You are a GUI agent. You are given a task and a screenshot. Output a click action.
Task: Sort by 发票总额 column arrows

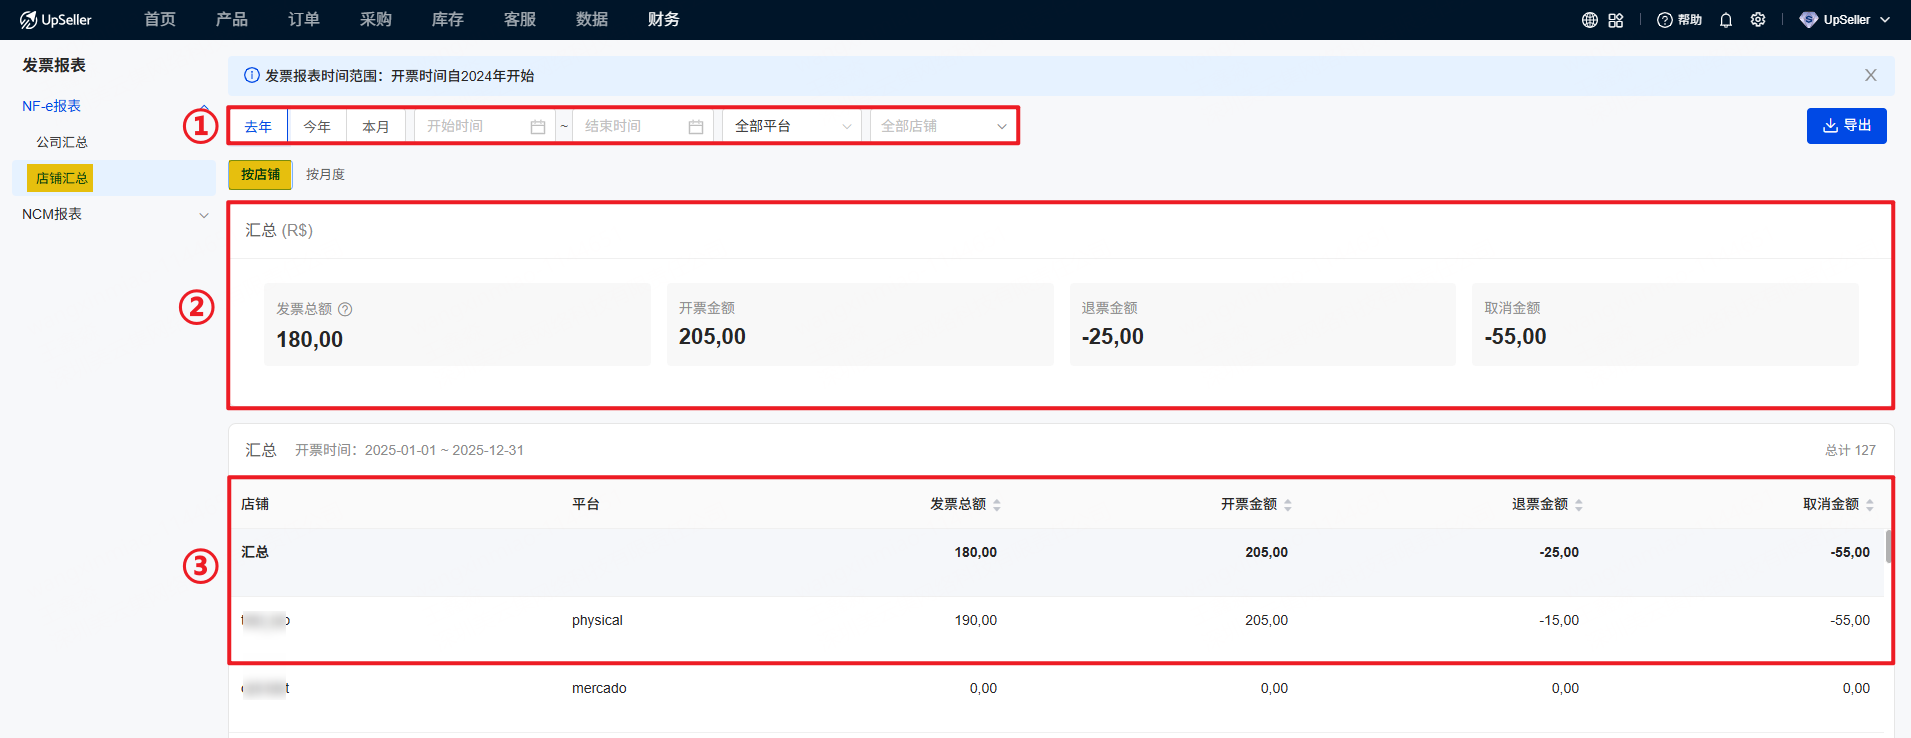(x=997, y=505)
